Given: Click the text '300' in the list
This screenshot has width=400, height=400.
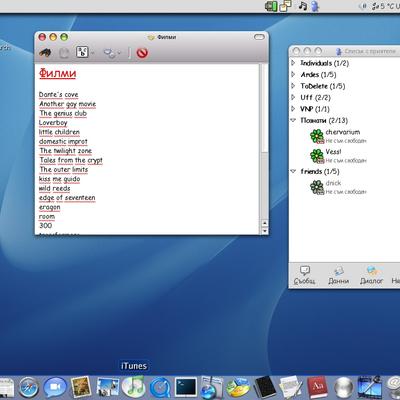Looking at the screenshot, I should tap(46, 225).
